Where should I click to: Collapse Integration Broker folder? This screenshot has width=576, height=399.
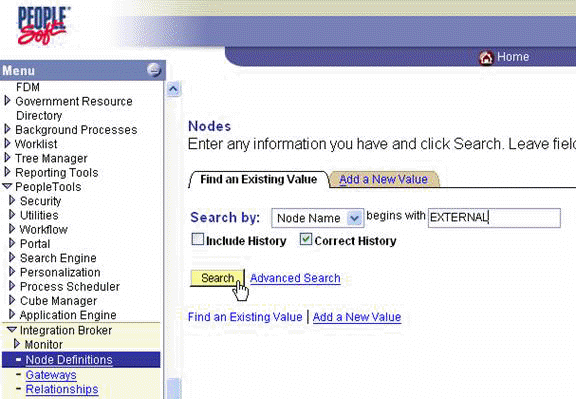coord(12,330)
